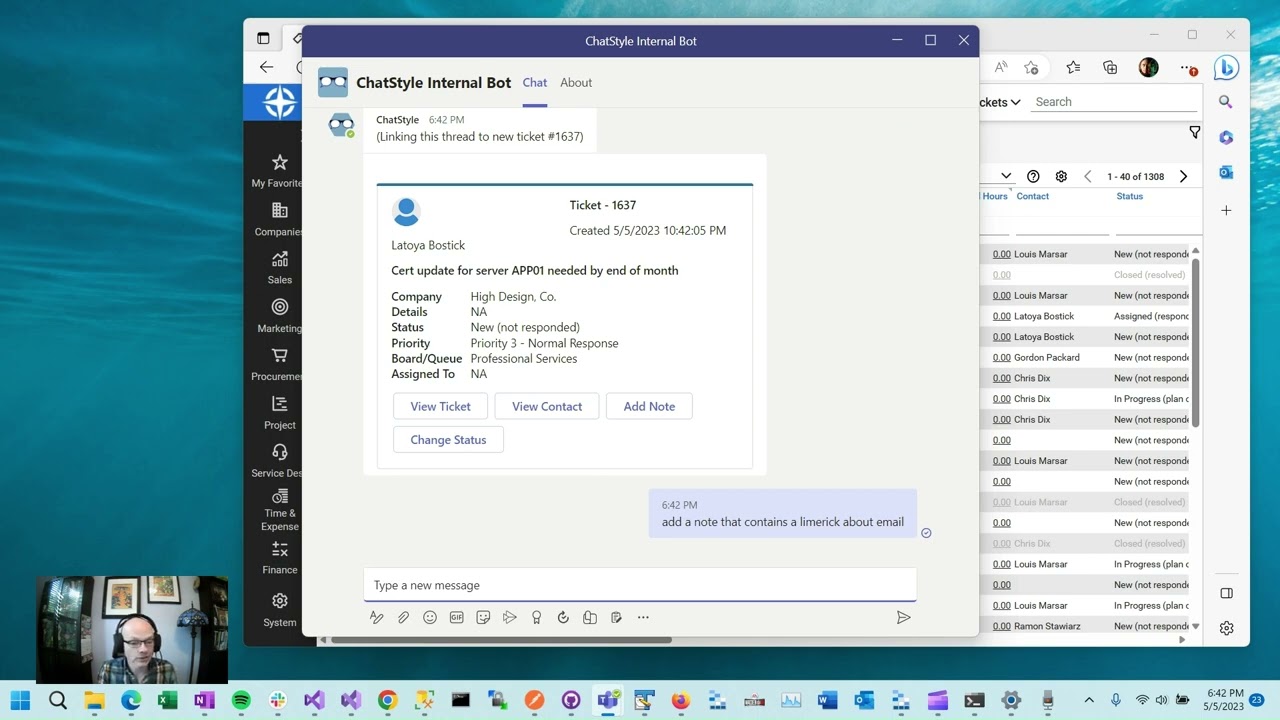Screen dimensions: 1280x720
Task: Open the 6:42 PM clock and date
Action: [1224, 700]
